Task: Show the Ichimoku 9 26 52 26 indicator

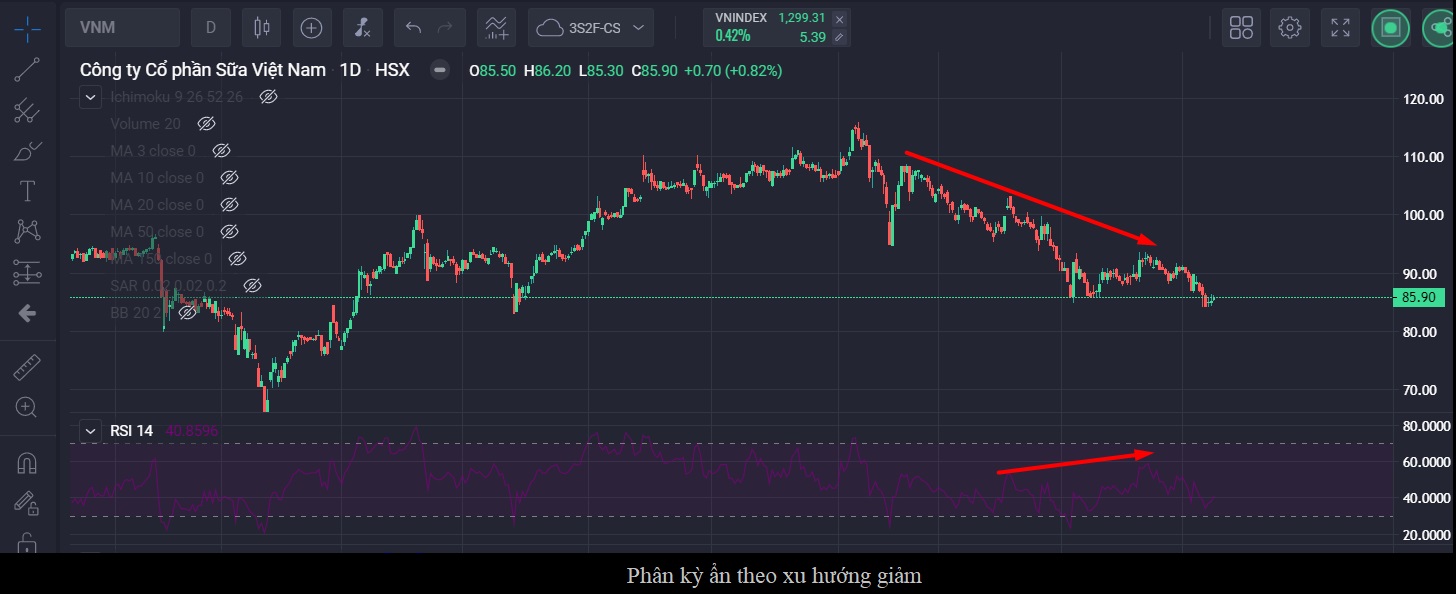Action: [x=268, y=97]
